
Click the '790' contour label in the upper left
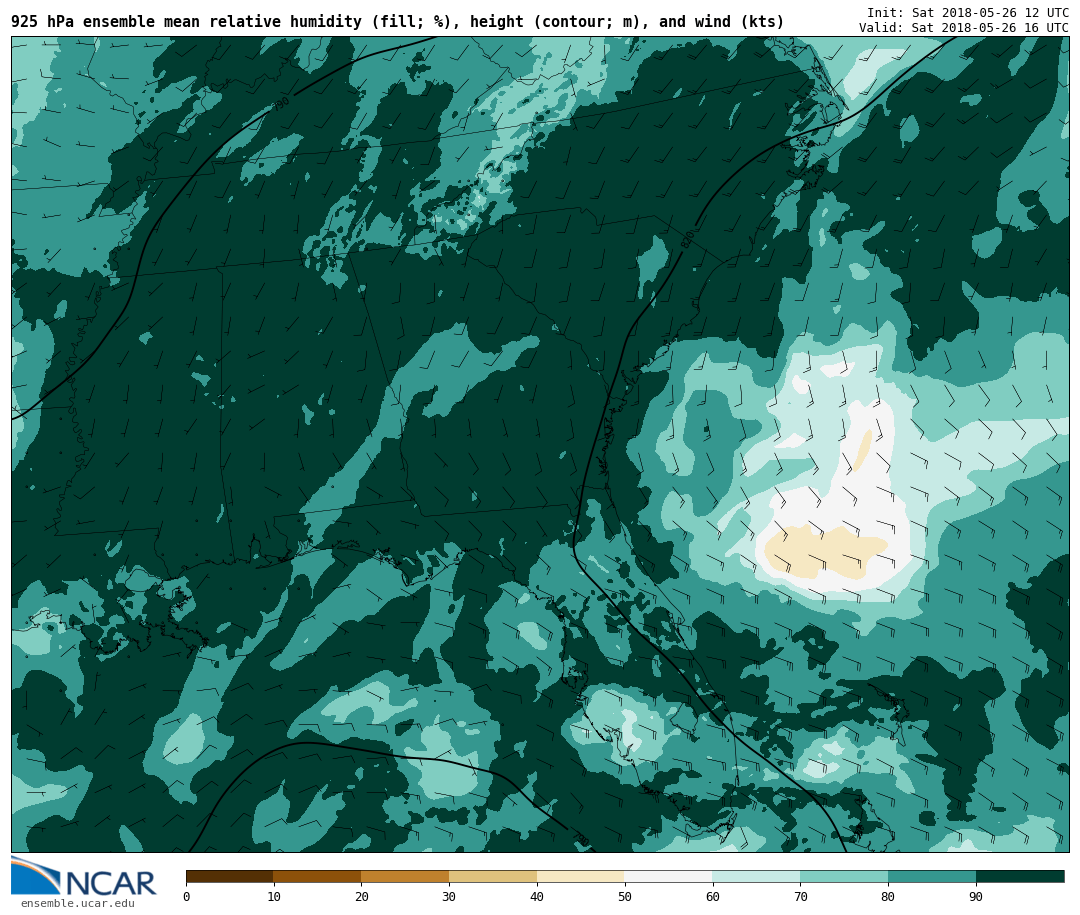click(282, 103)
